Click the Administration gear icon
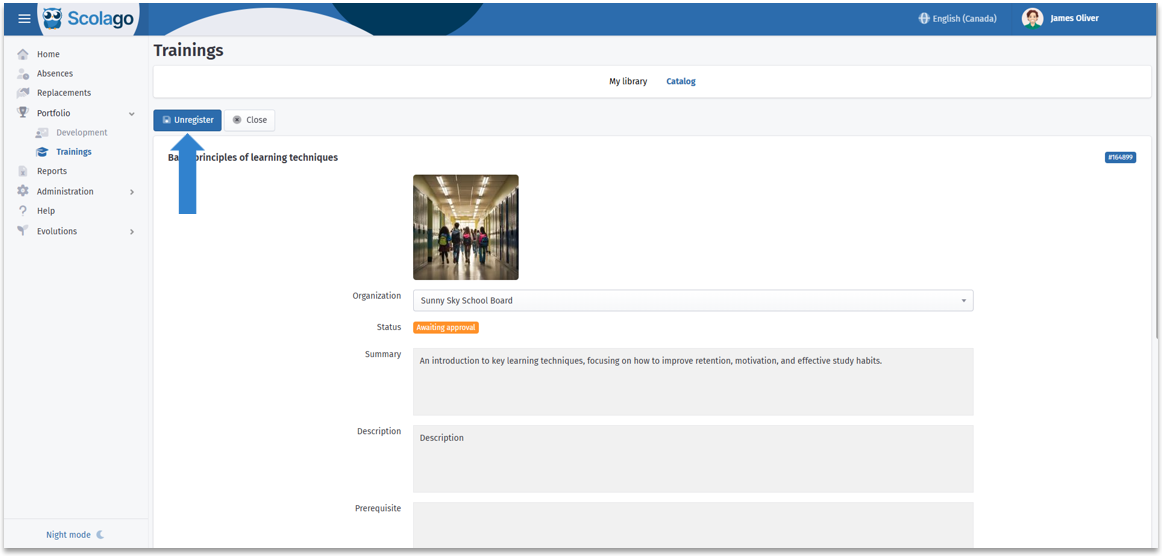This screenshot has height=556, width=1162. coord(23,191)
